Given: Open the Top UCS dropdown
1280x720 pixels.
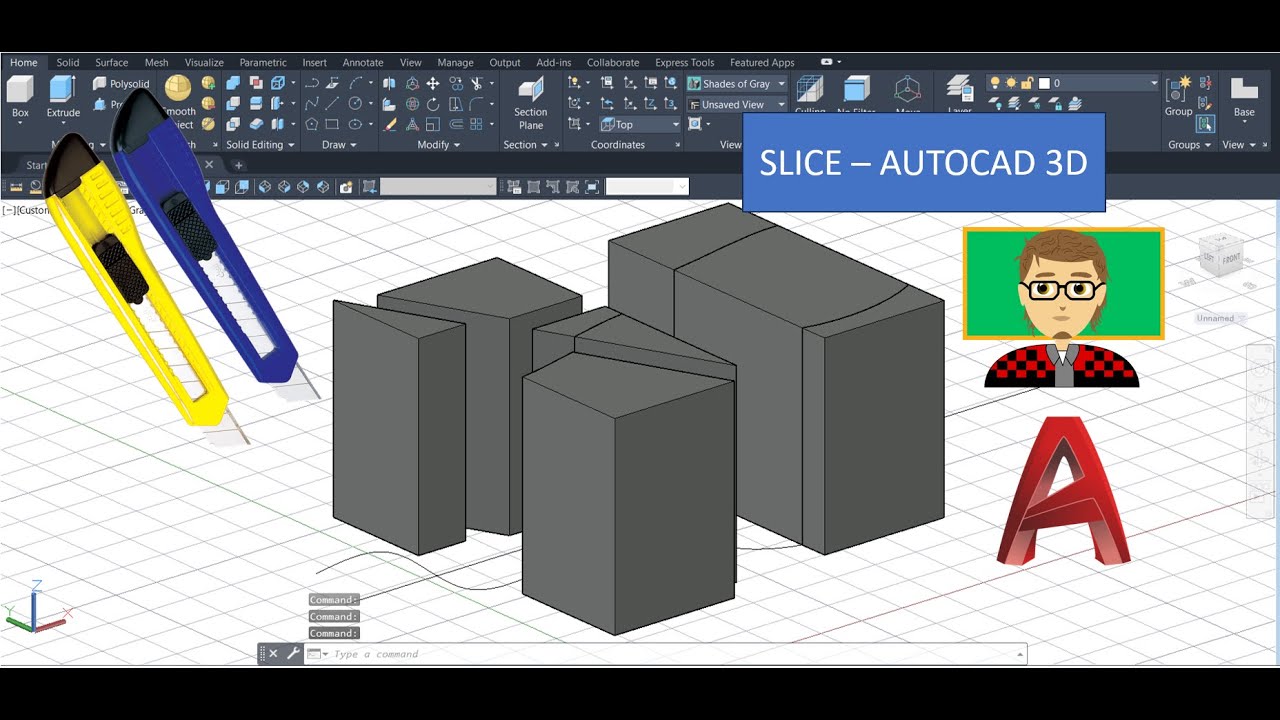Looking at the screenshot, I should tap(640, 124).
